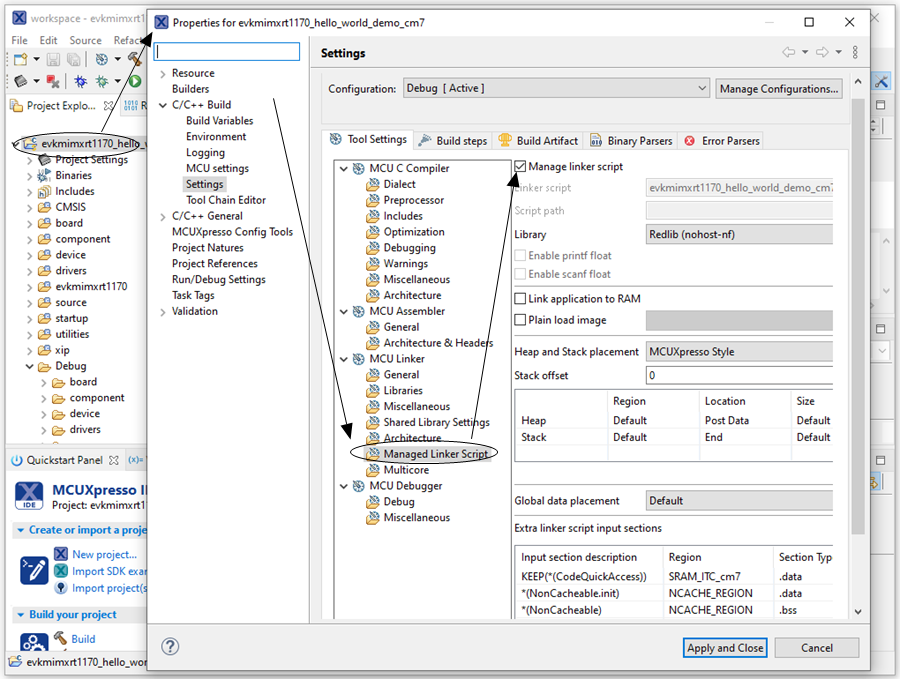This screenshot has width=900, height=679.
Task: Select MCU settings in the properties tree
Action: (x=217, y=168)
